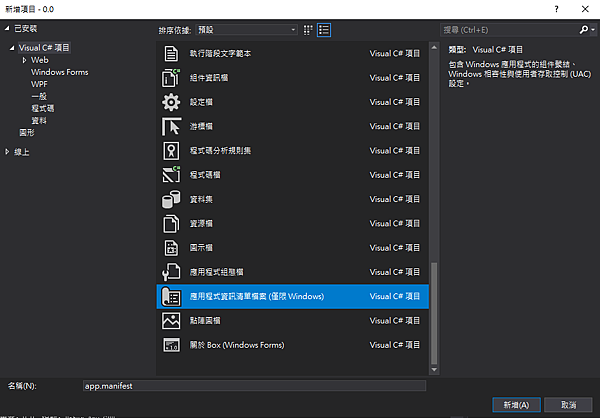Select the Web category label

click(39, 60)
